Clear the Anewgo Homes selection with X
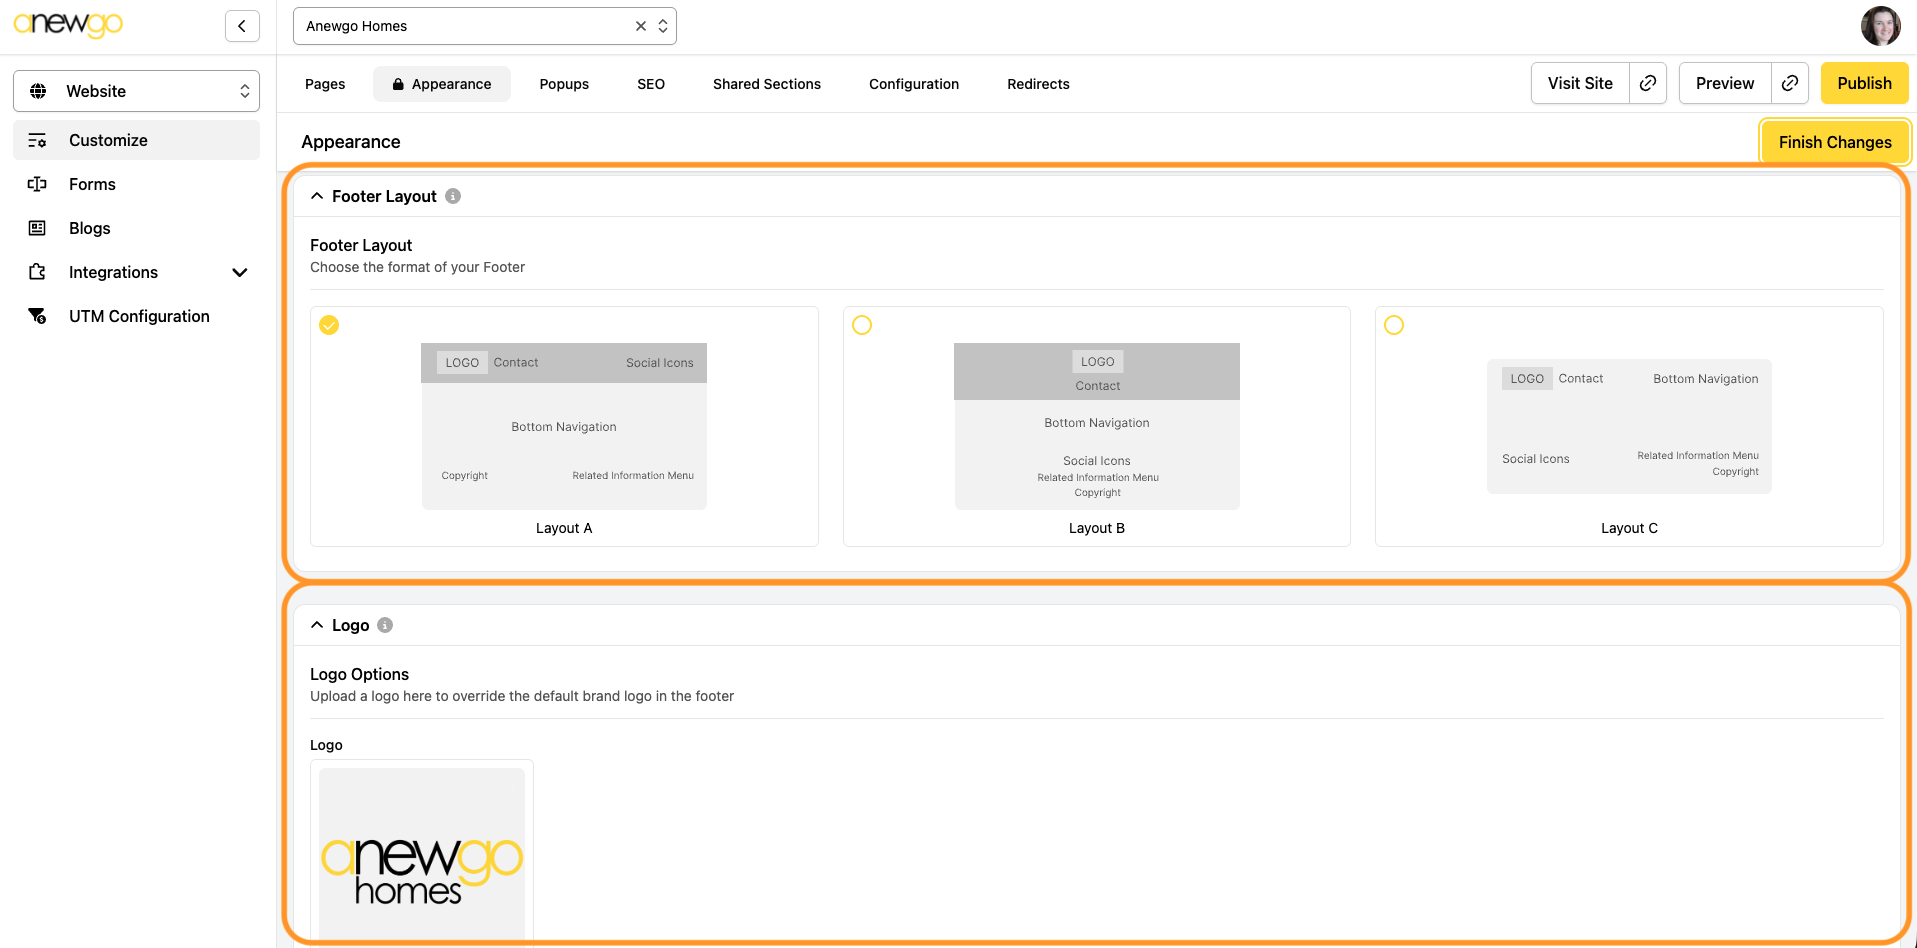Image resolution: width=1917 pixels, height=948 pixels. pos(641,26)
